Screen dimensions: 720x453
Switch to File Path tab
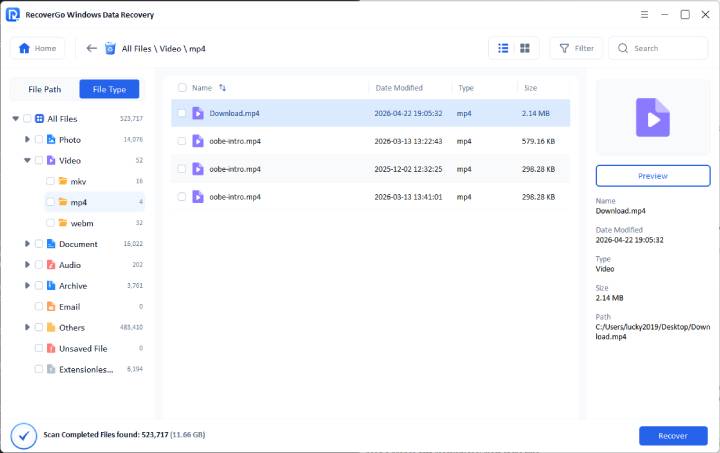pos(45,89)
